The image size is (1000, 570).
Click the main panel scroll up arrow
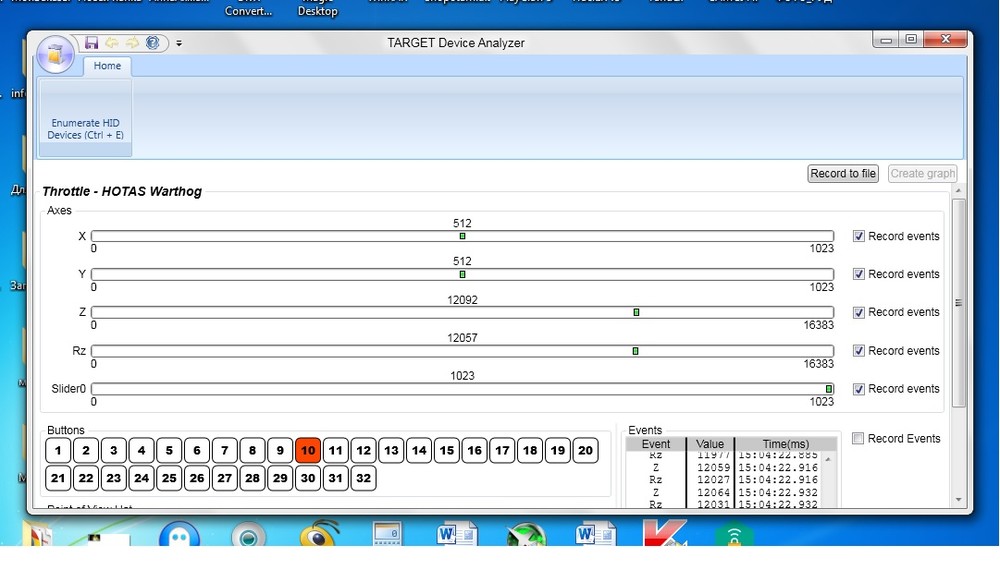pos(958,191)
